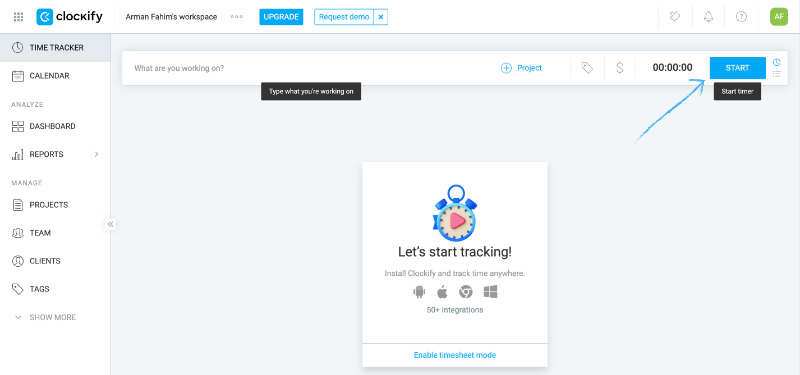Click the PROJECTS document icon
The height and width of the screenshot is (375, 800).
coord(18,205)
